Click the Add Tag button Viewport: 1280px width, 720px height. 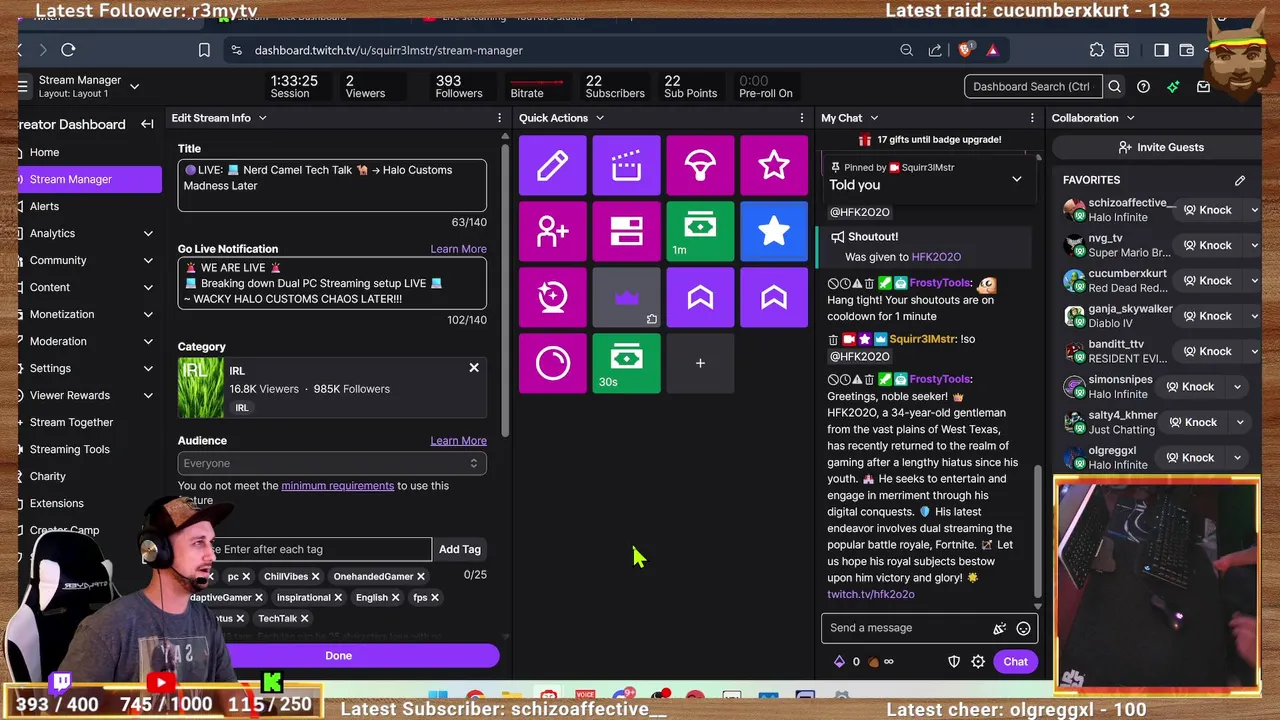460,549
